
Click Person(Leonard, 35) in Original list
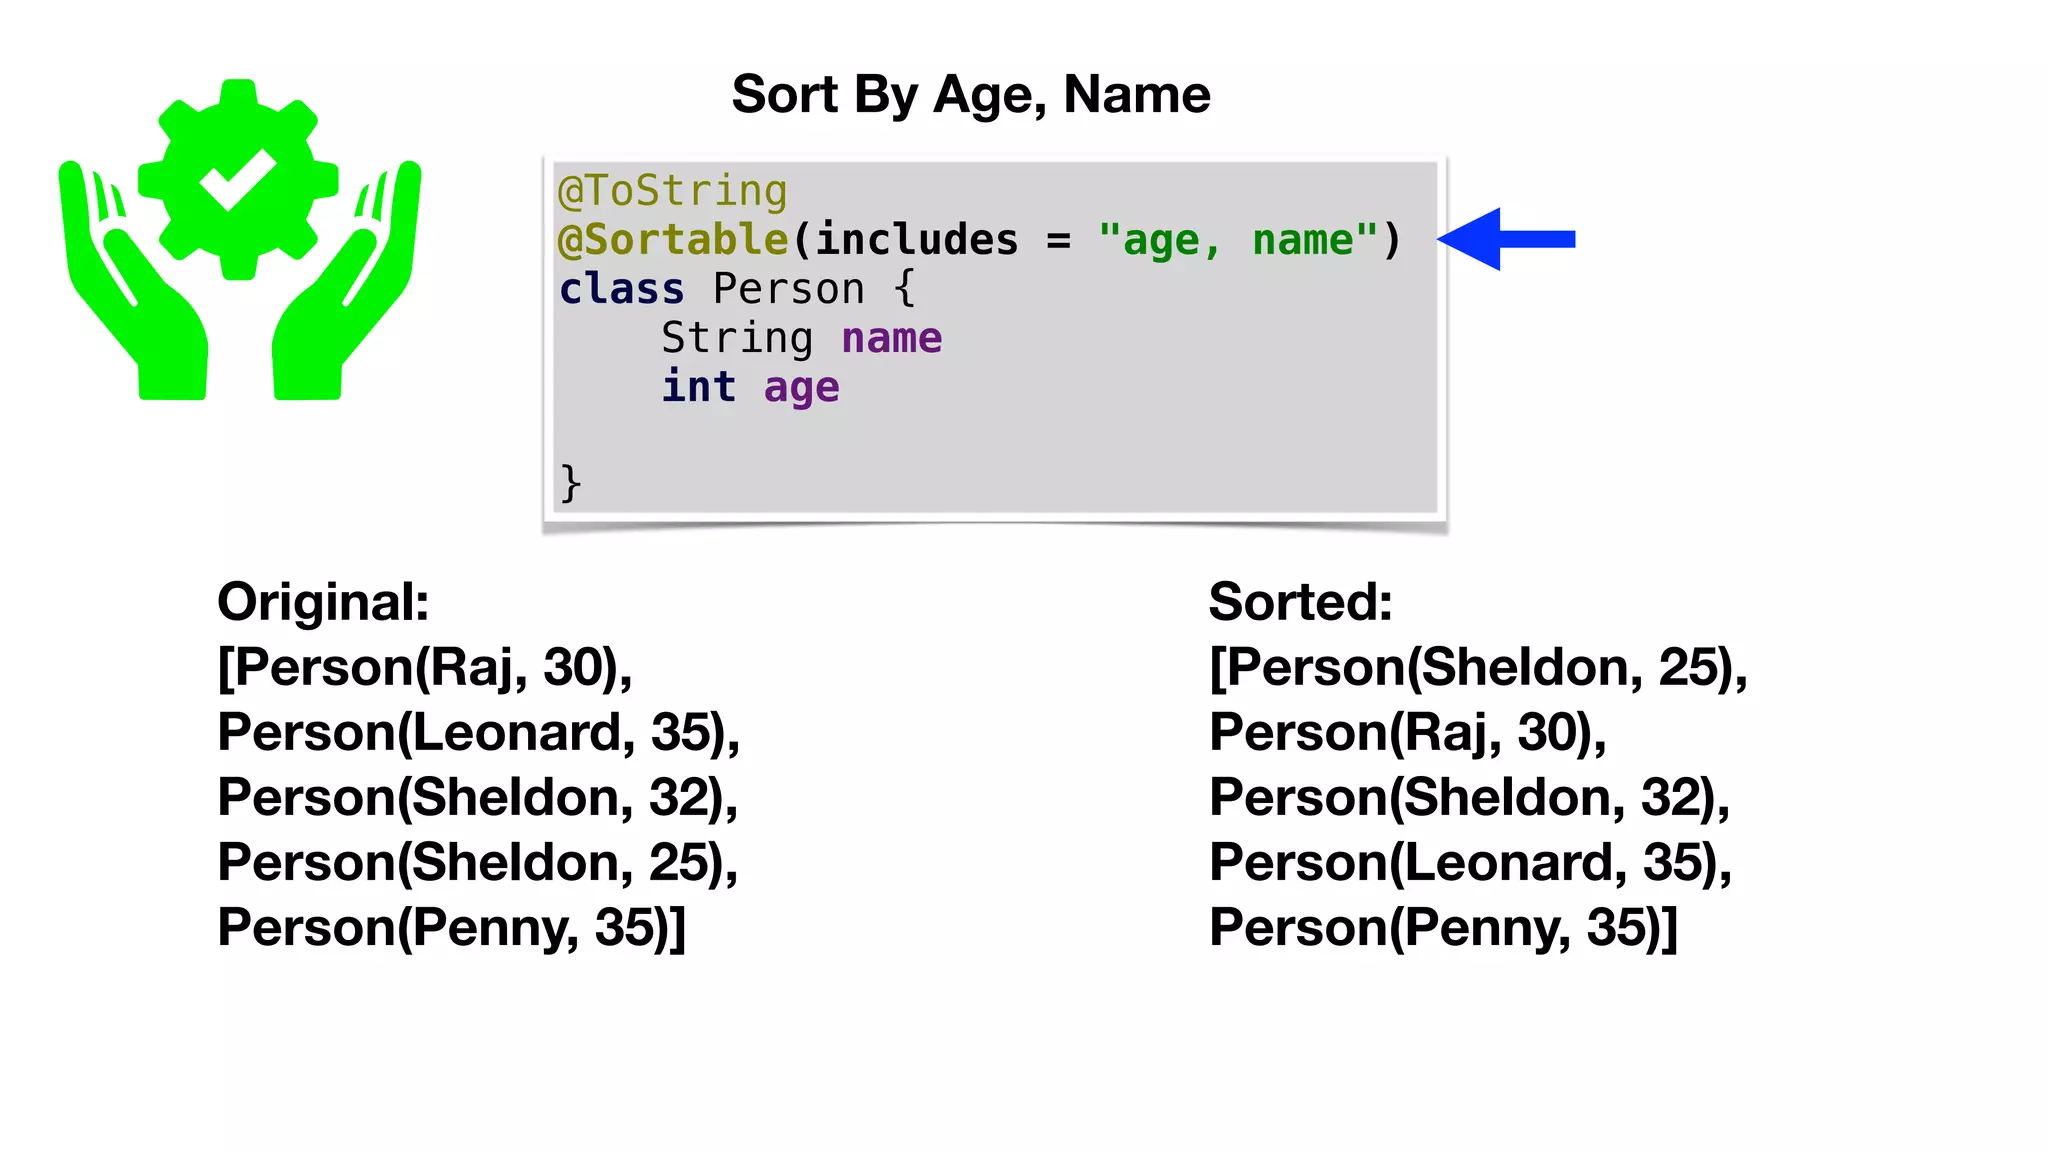tap(478, 732)
